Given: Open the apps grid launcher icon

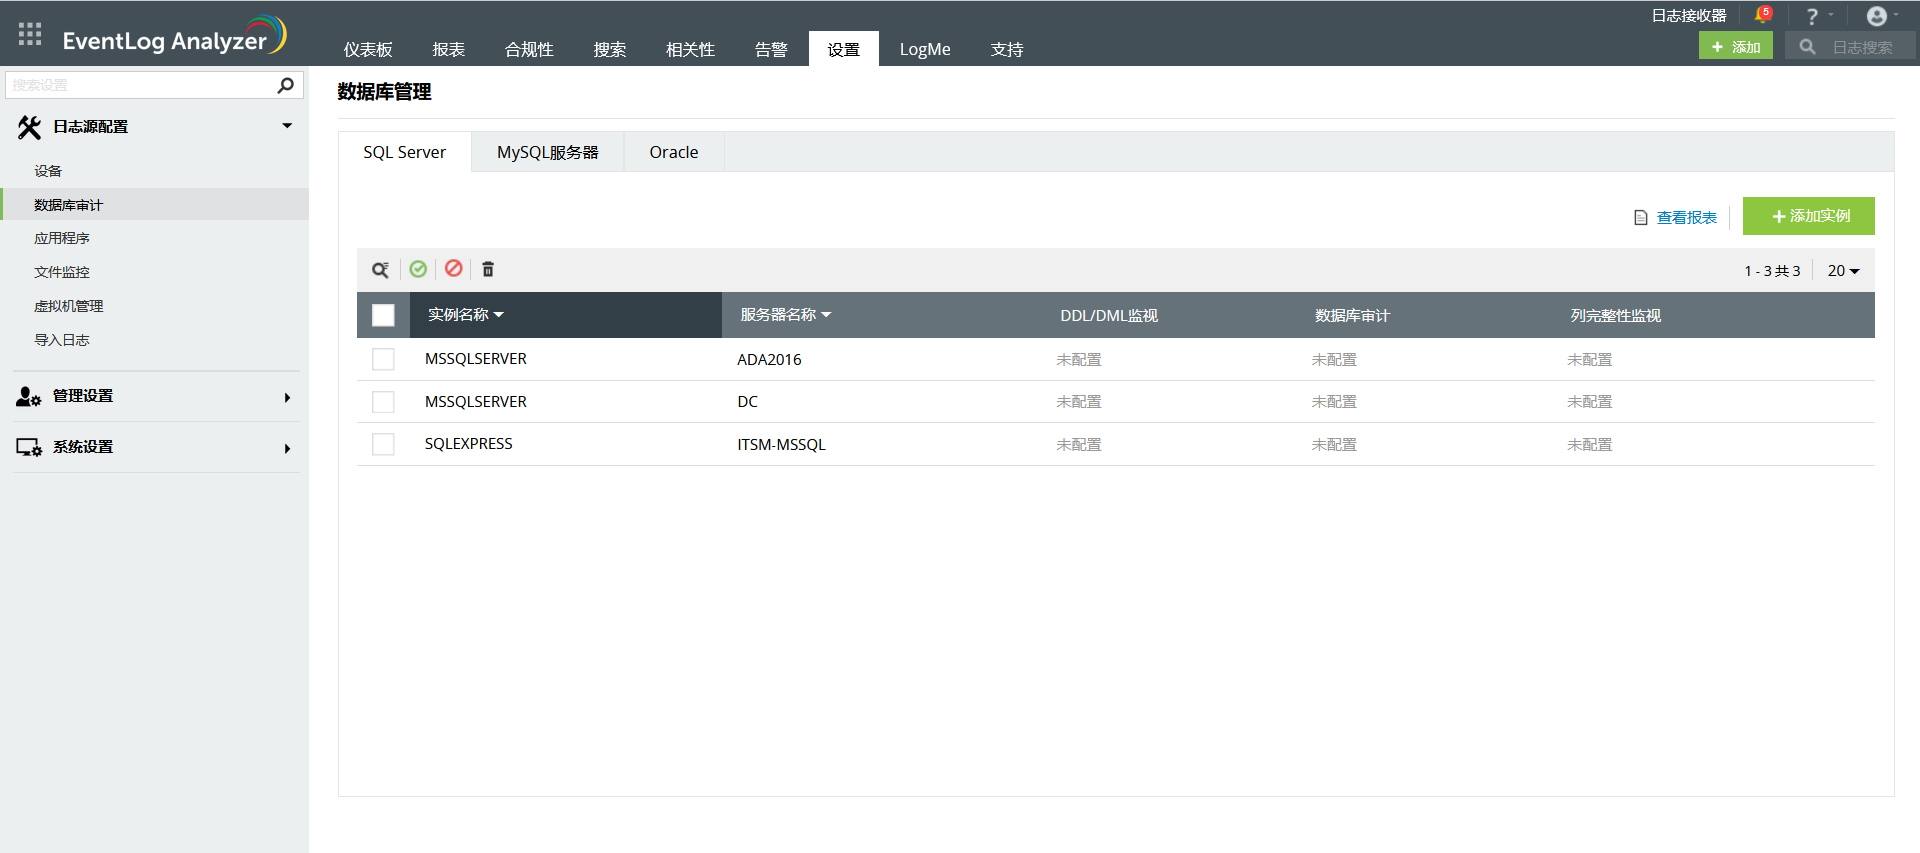Looking at the screenshot, I should click(30, 34).
